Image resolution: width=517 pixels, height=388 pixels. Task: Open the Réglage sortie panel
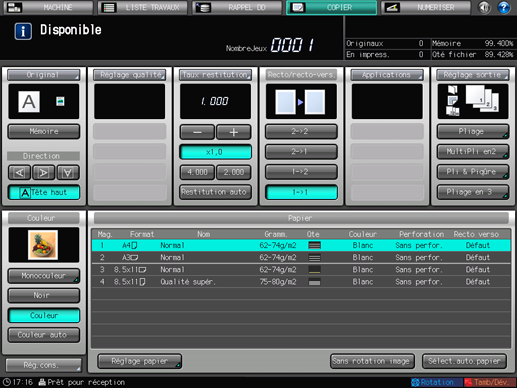tap(473, 75)
